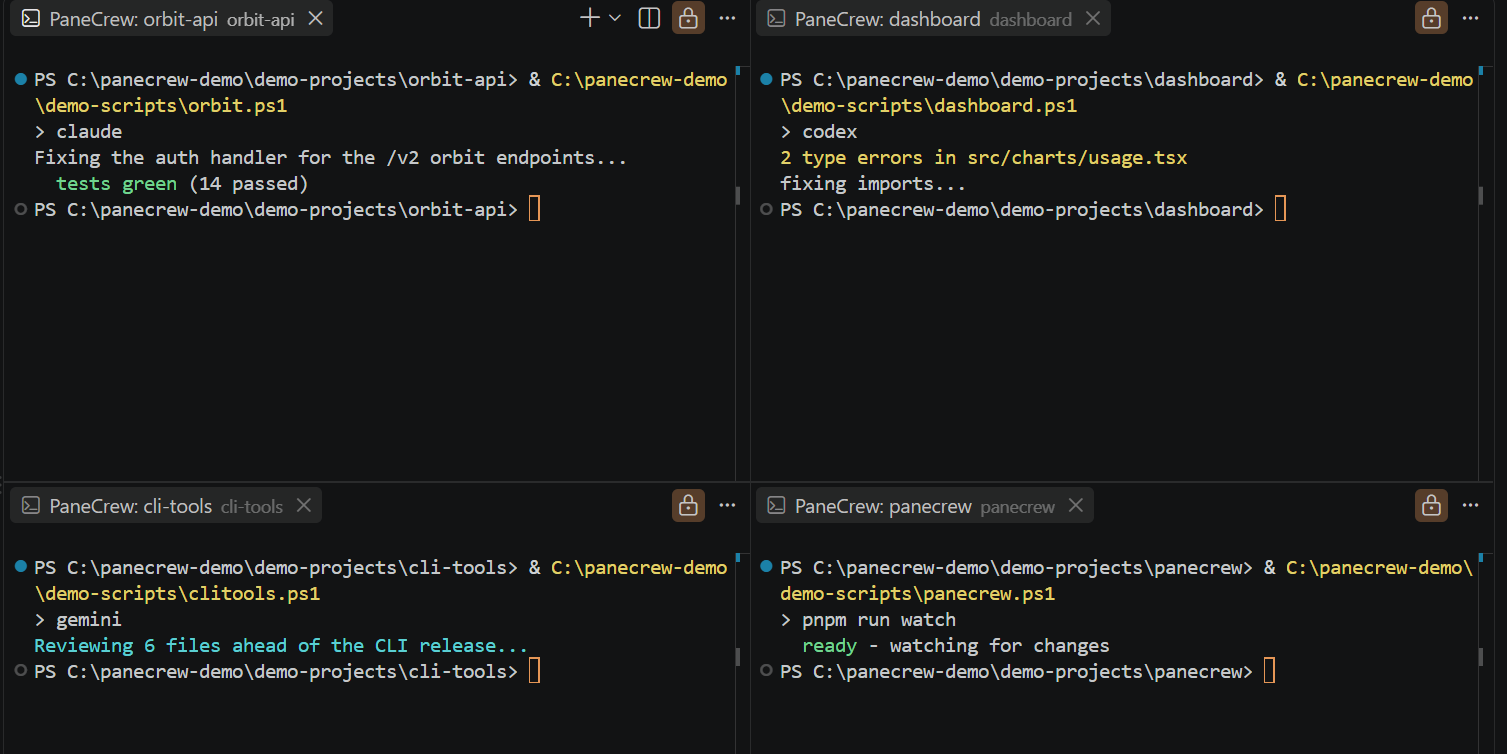The image size is (1507, 754).
Task: Click the cli-tools terminal prompt cursor
Action: coord(534,671)
